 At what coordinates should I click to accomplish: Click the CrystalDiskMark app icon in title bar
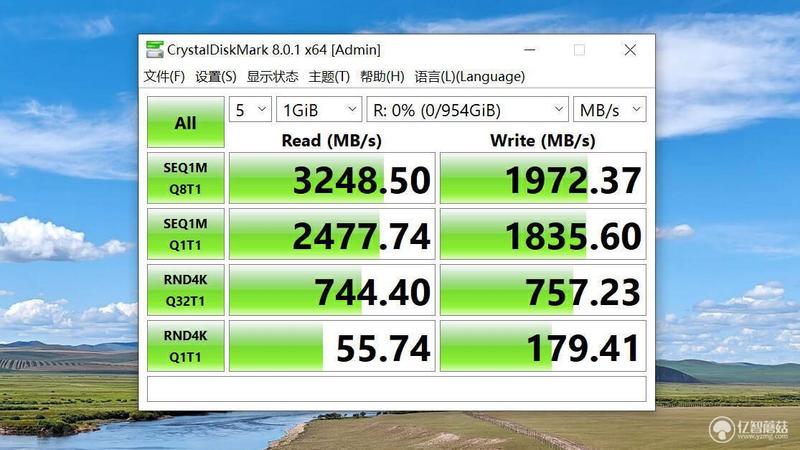coord(154,49)
